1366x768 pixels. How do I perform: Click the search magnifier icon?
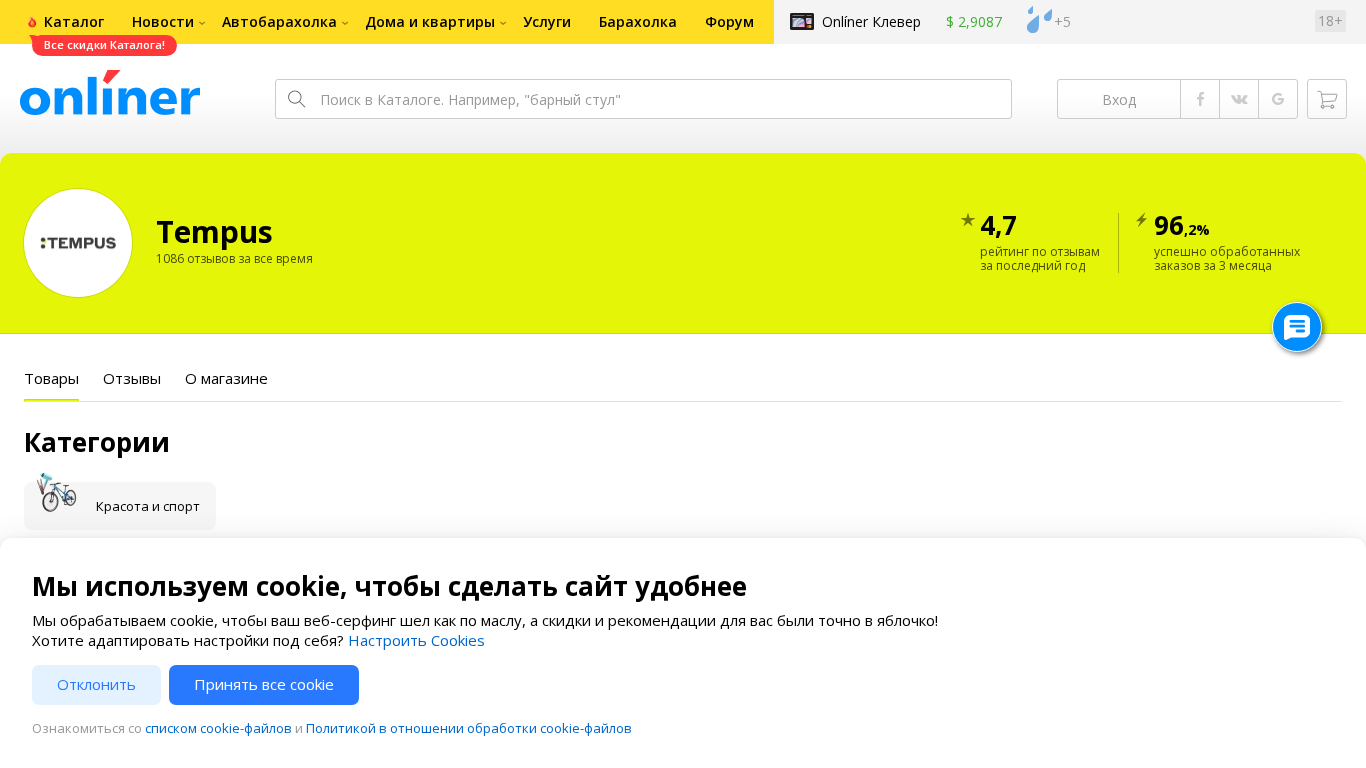point(296,99)
